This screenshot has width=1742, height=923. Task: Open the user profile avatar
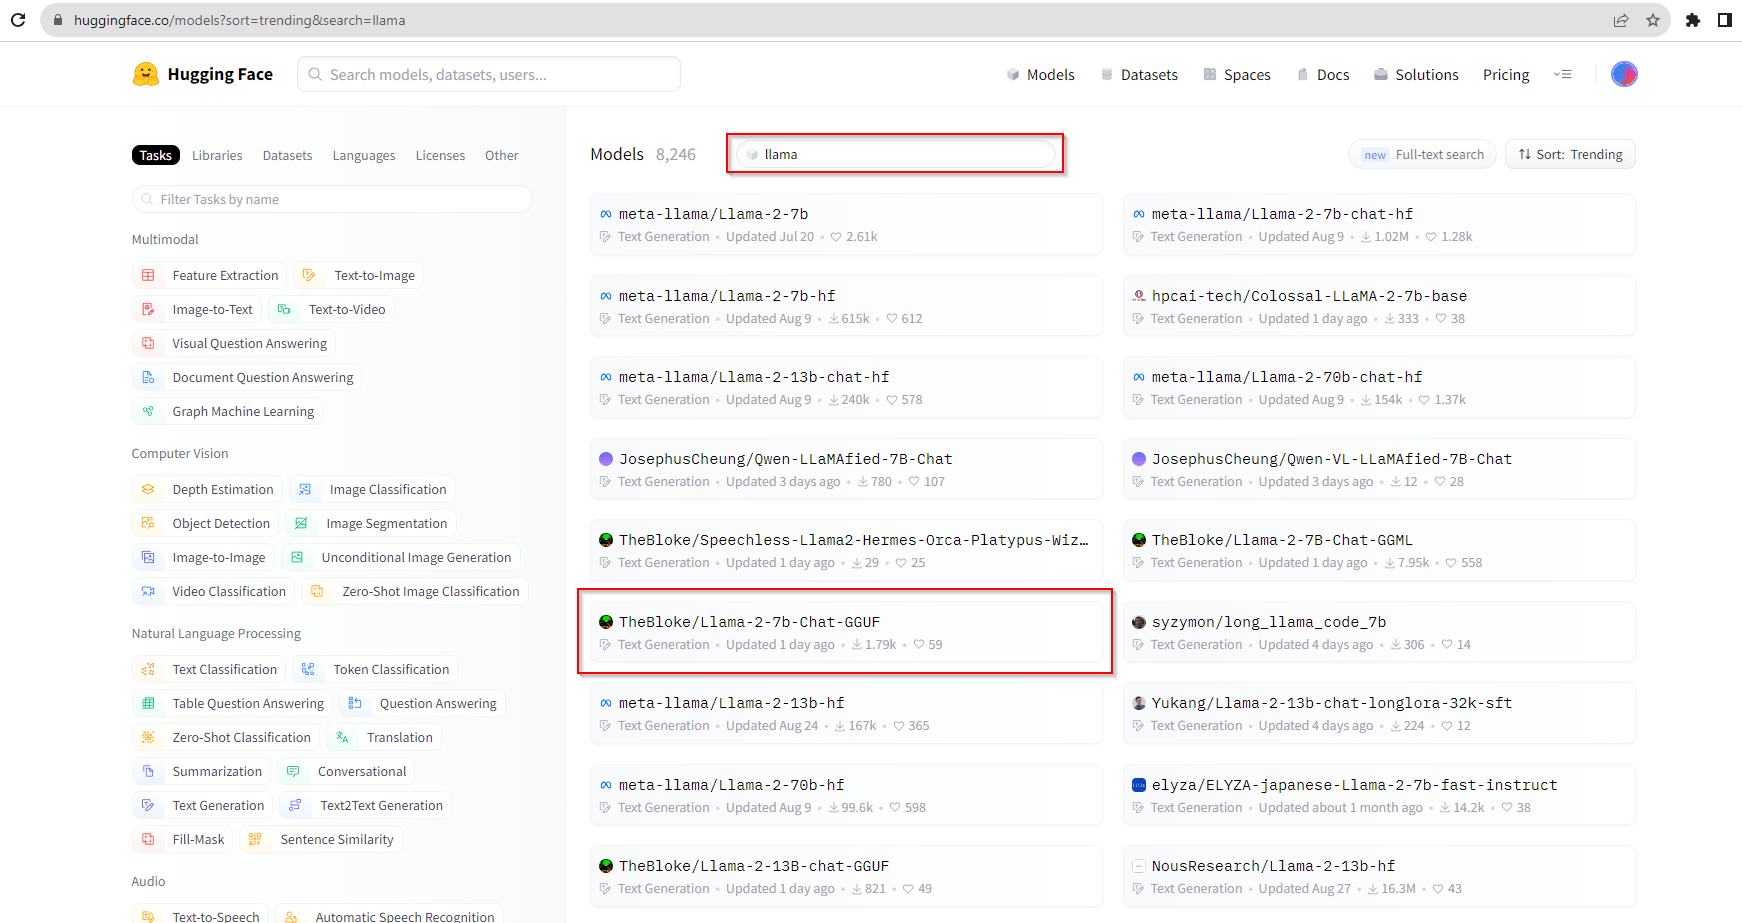point(1623,74)
